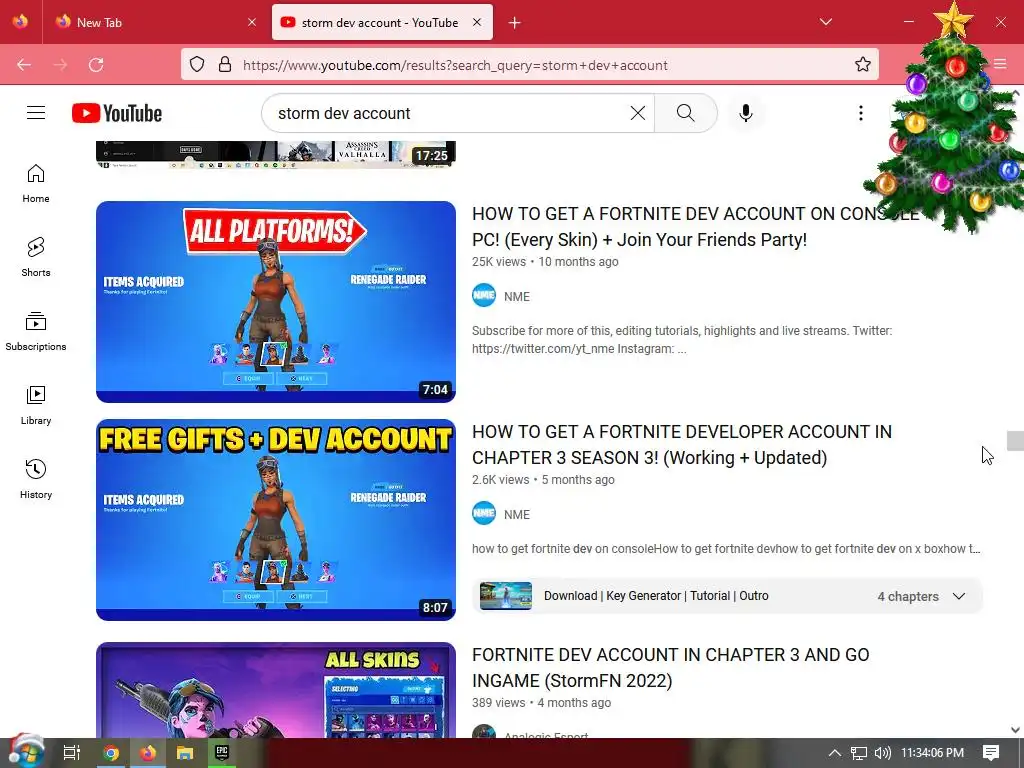Click ALL SKINS video thumbnail
1024x768 pixels.
click(276, 690)
